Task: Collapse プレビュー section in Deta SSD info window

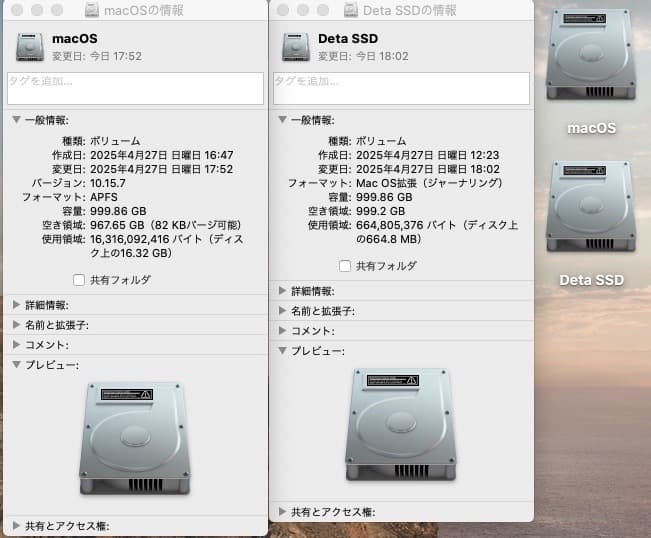Action: pyautogui.click(x=283, y=351)
